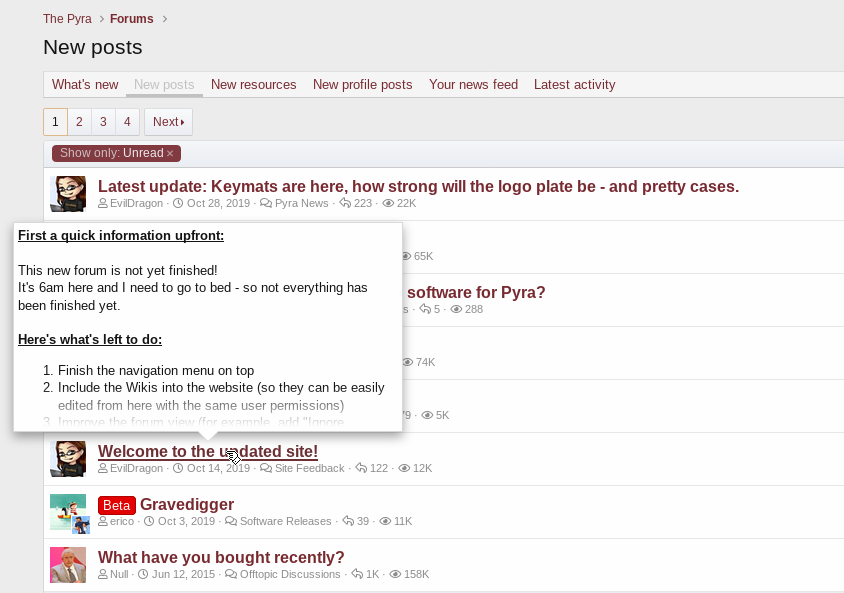Viewport: 844px width, 593px height.
Task: Go to page 2 of new posts
Action: tap(79, 122)
